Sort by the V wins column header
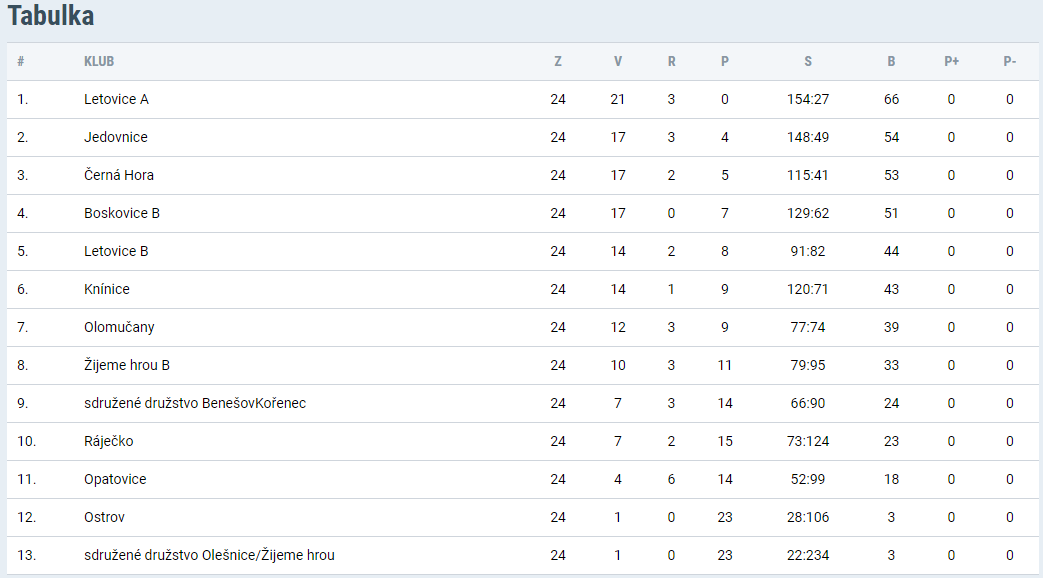Screen dimensions: 1043x578 (x=618, y=61)
